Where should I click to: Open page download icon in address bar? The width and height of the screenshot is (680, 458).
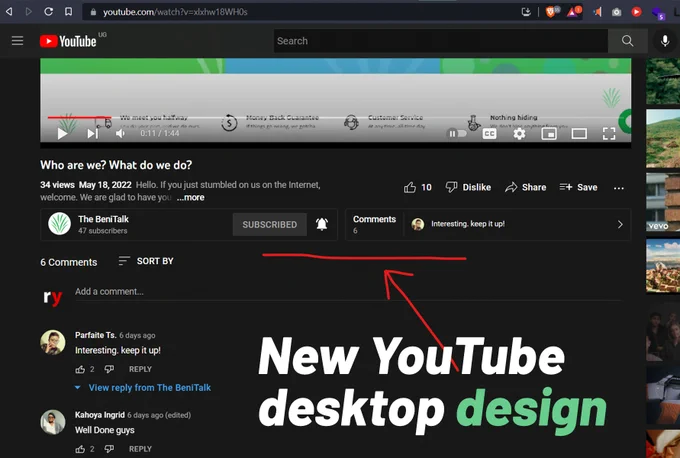[526, 12]
